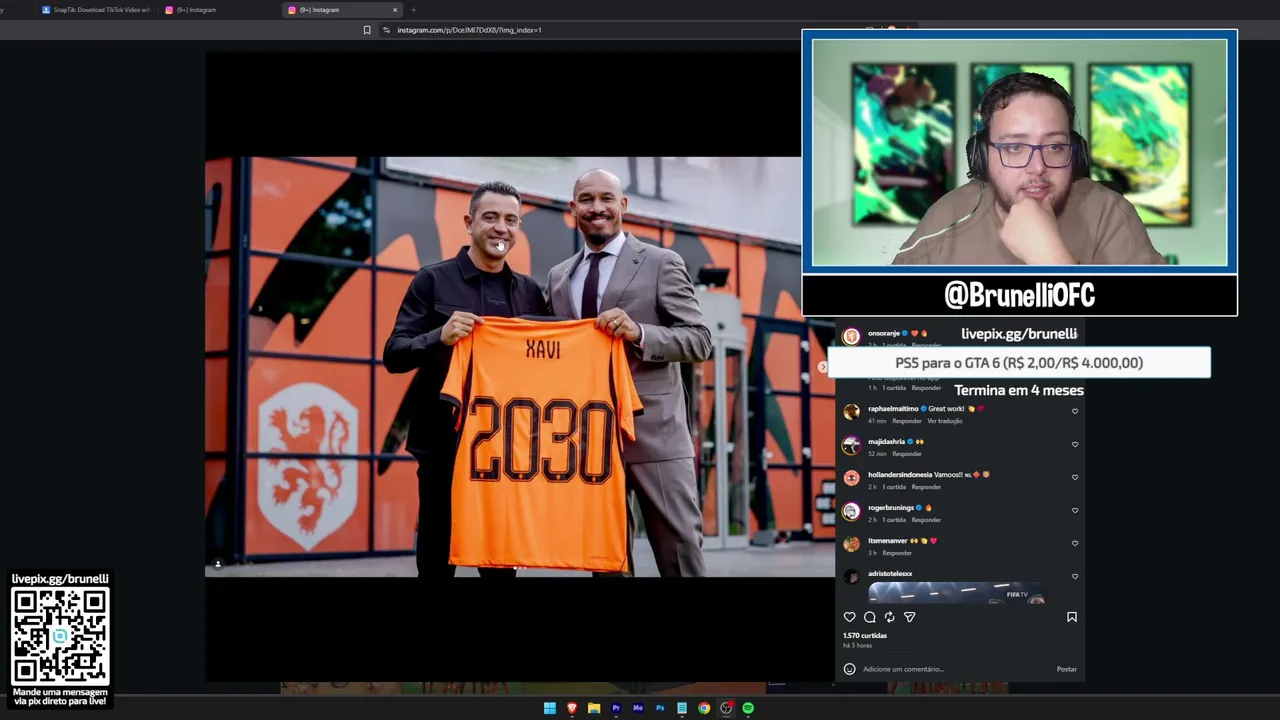Launch Premiere Pro from taskbar

coord(616,708)
